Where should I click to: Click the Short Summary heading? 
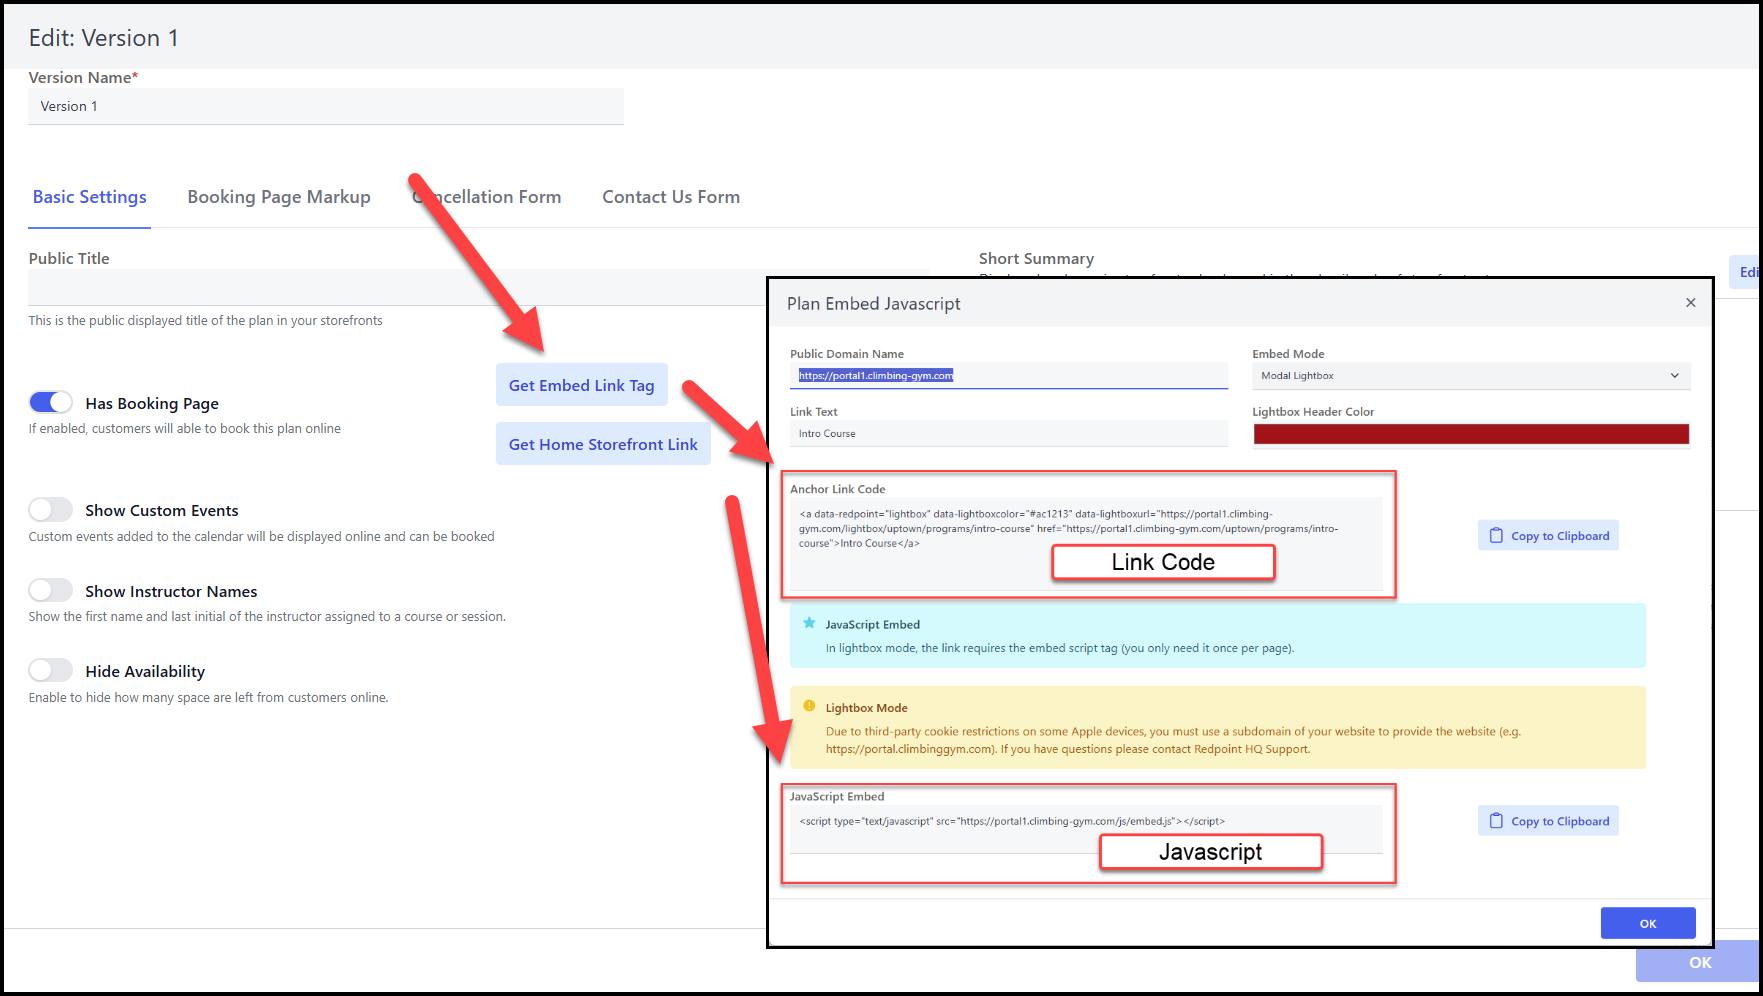pos(1036,258)
